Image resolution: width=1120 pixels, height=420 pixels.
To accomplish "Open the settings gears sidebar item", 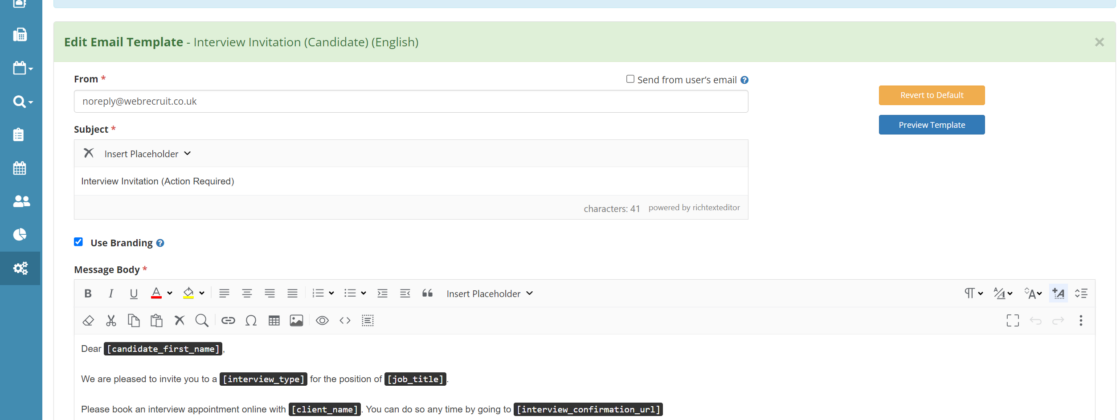I will click(x=20, y=268).
